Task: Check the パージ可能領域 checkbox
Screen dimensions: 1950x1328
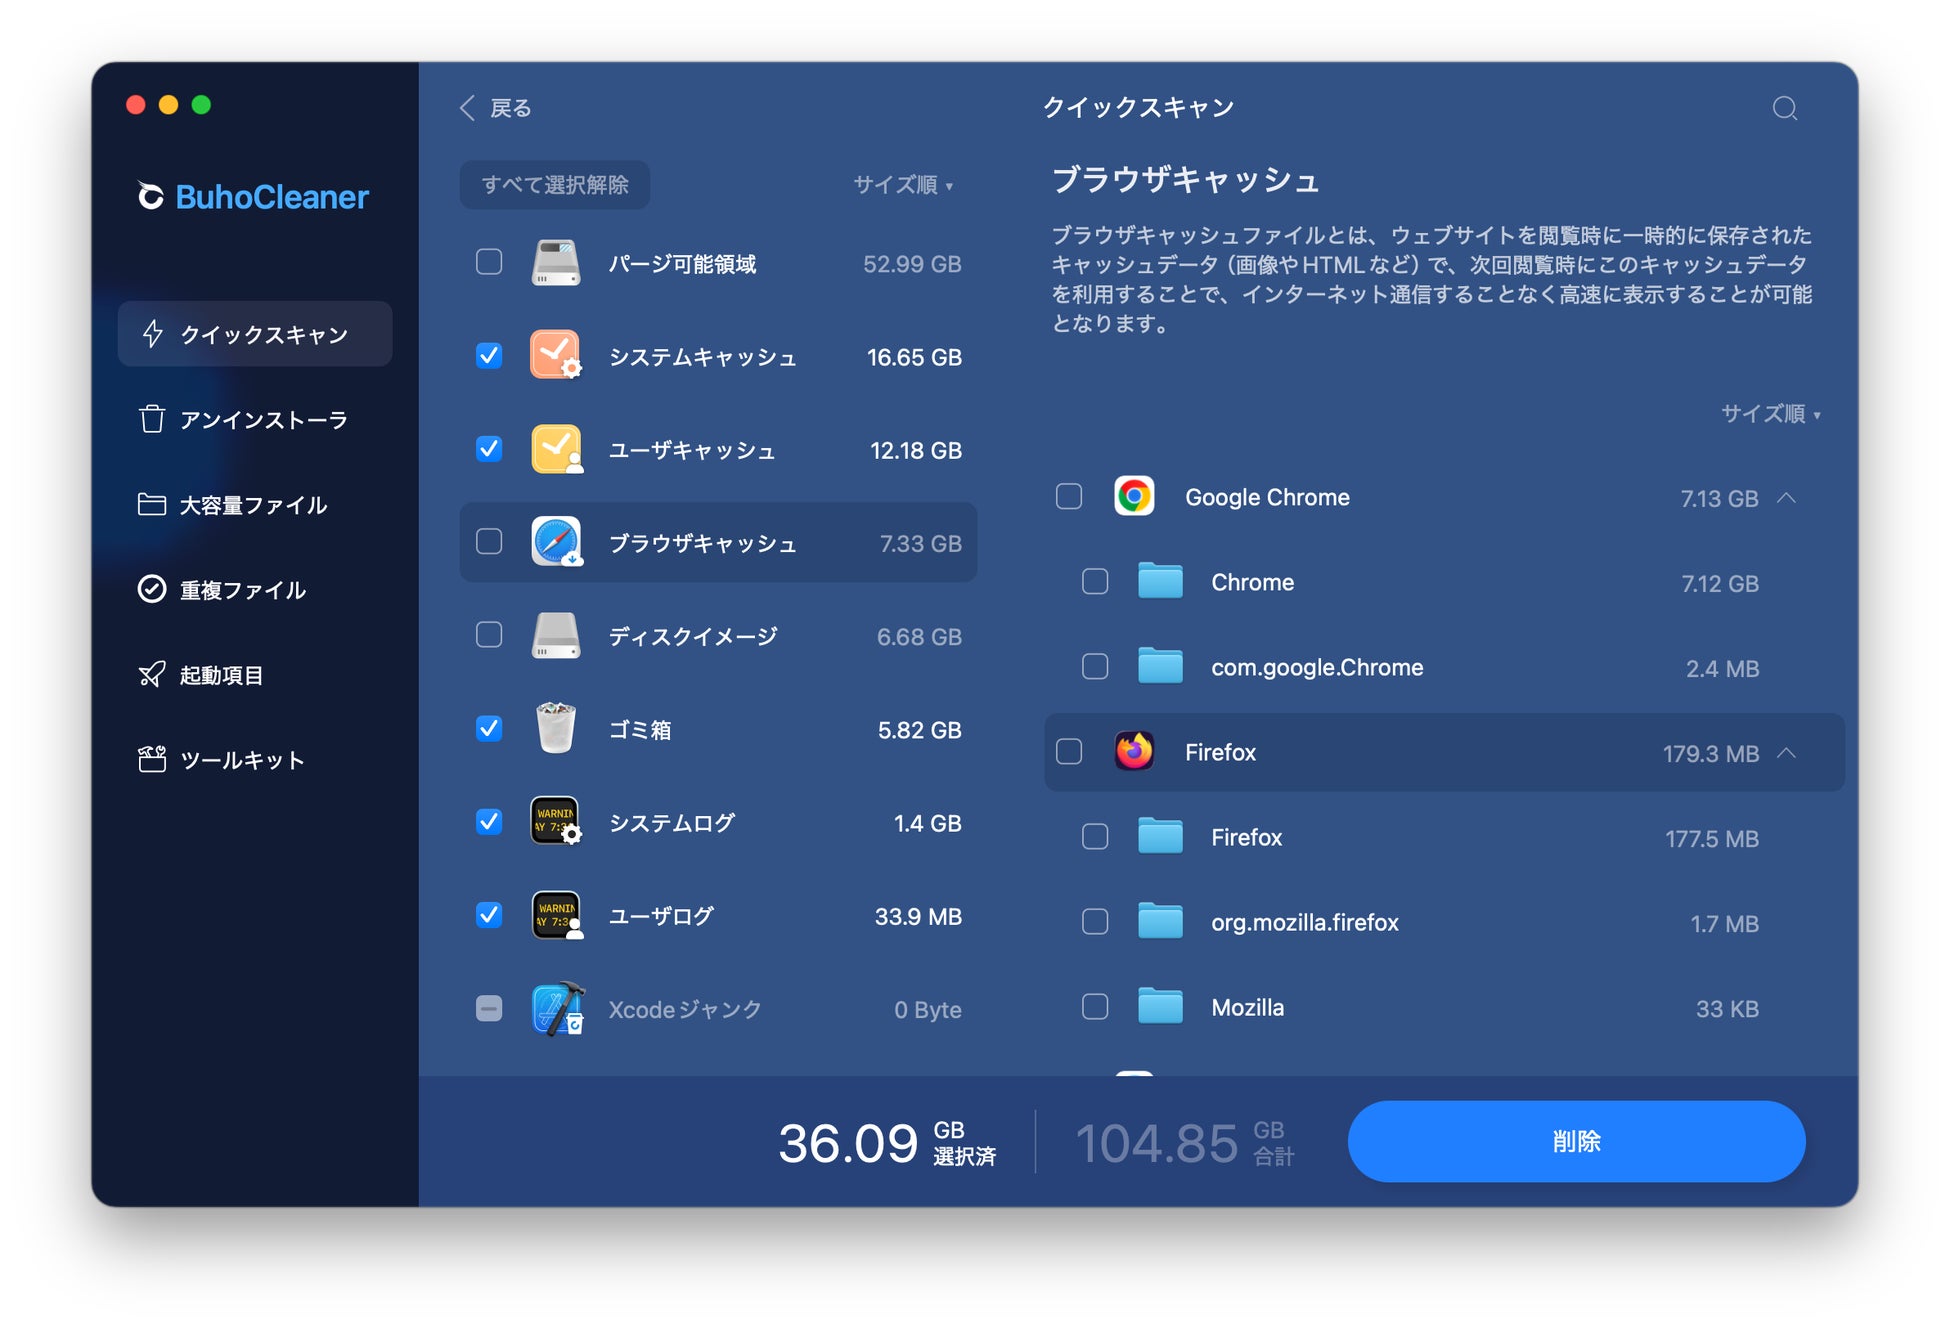Action: coord(489,263)
